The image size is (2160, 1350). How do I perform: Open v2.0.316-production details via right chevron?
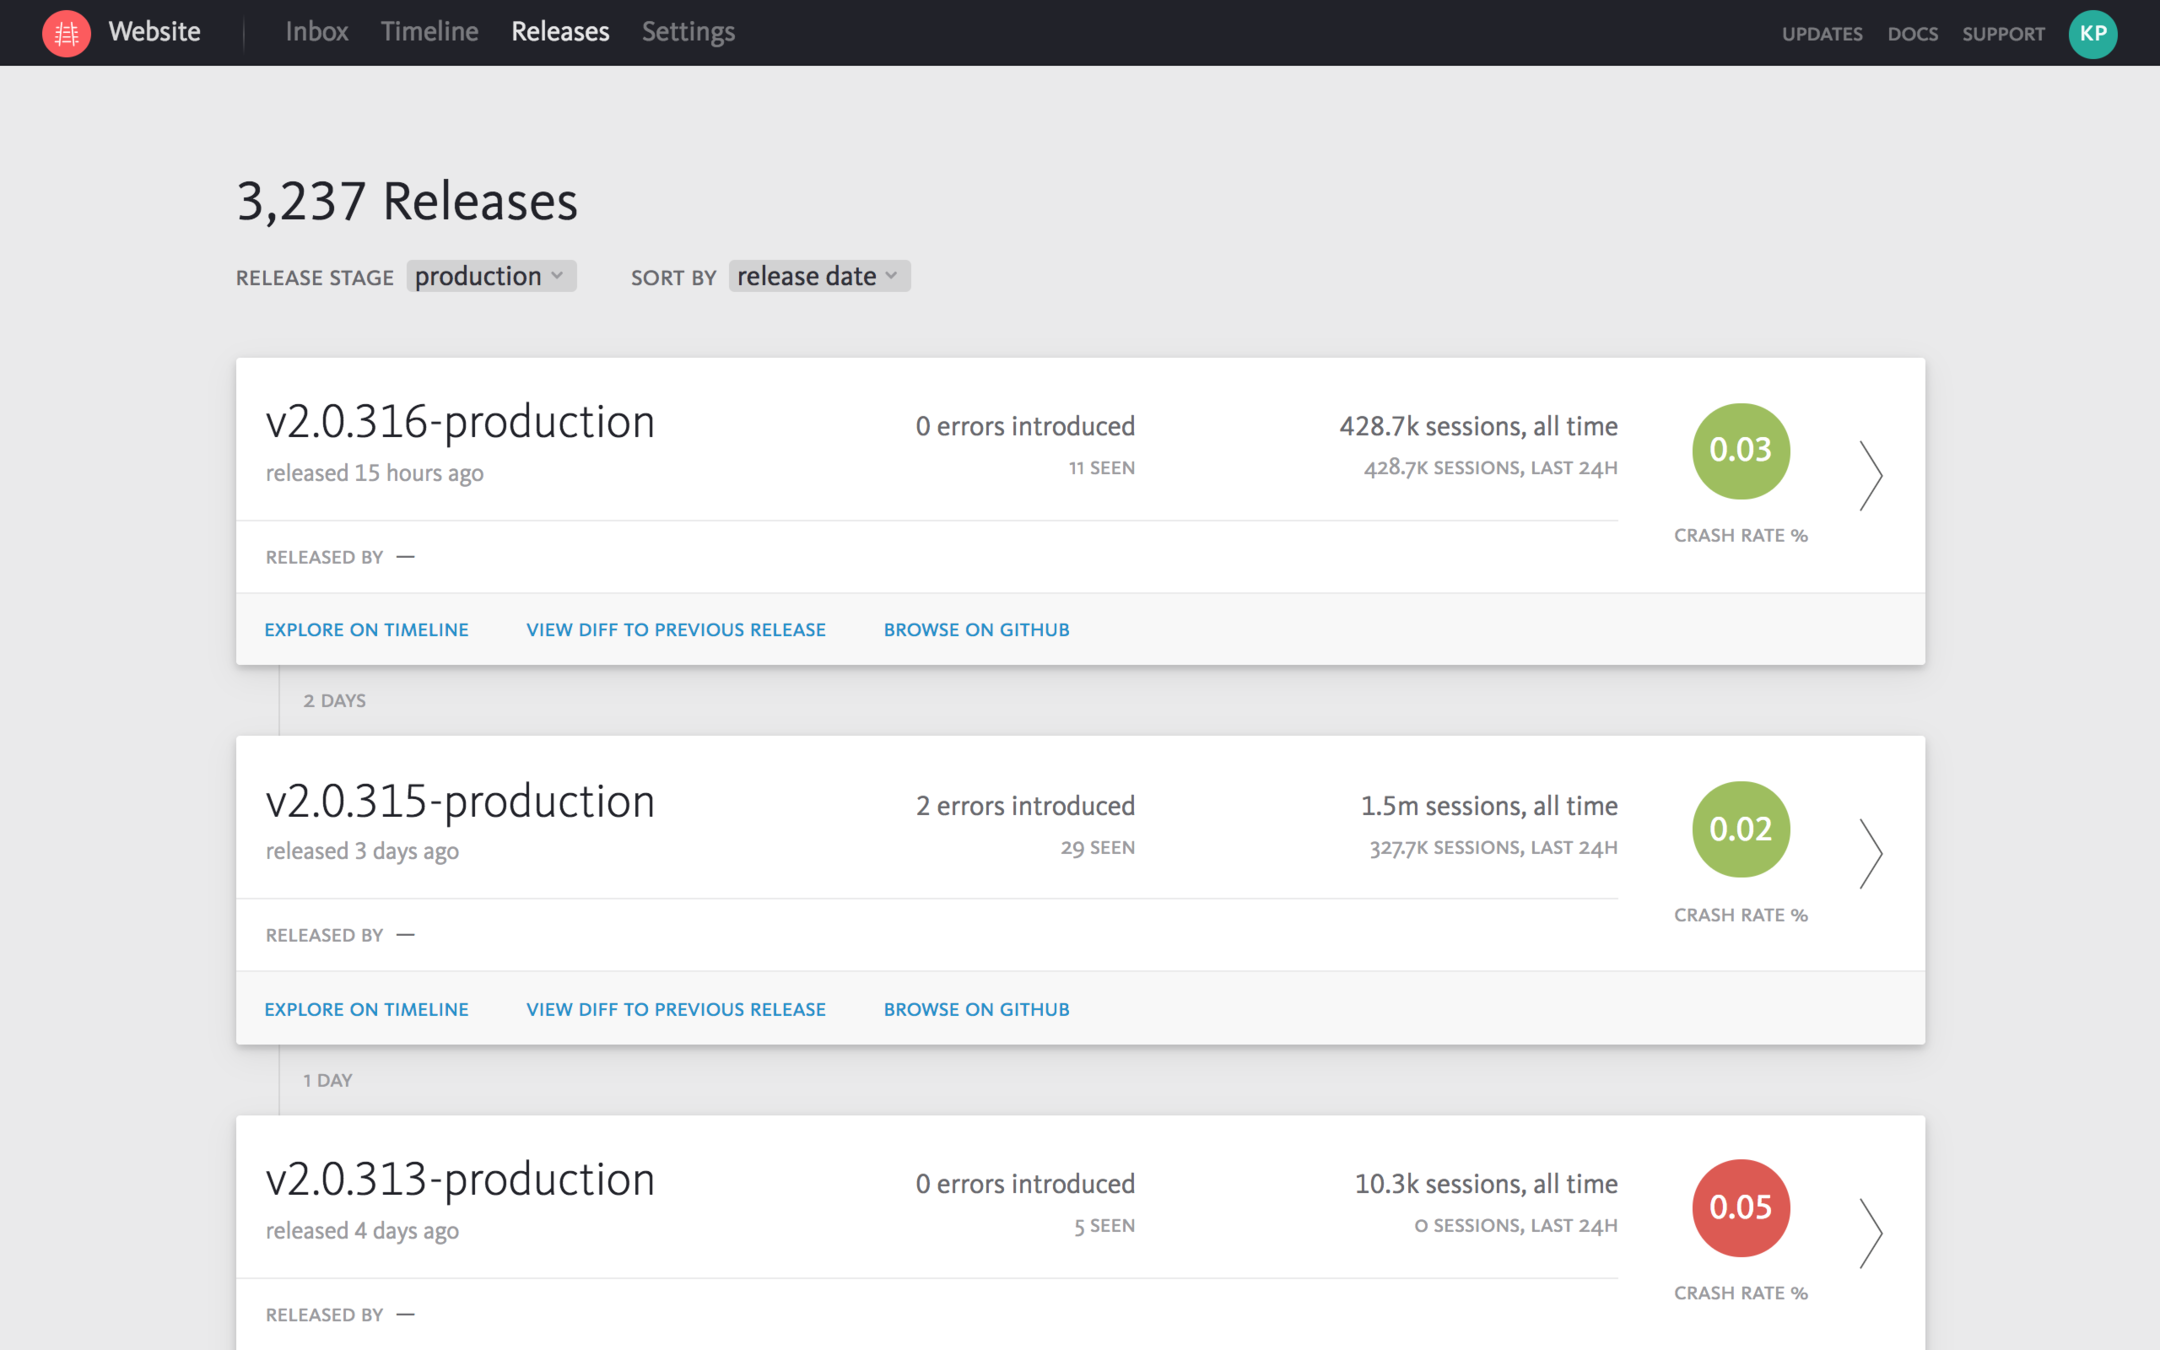[1870, 475]
